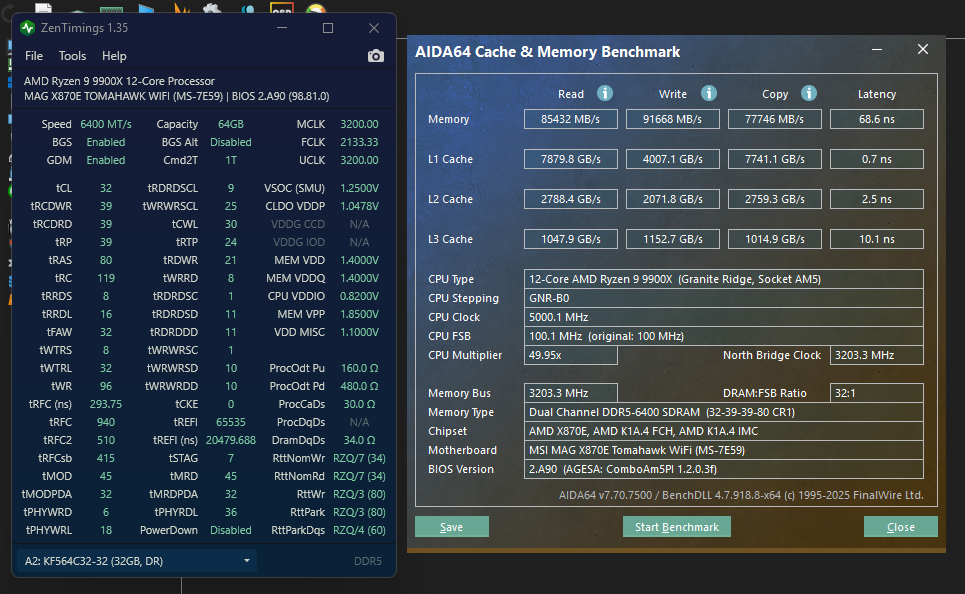965x594 pixels.
Task: Select the Memory Latency field 68.6 ns
Action: (877, 119)
